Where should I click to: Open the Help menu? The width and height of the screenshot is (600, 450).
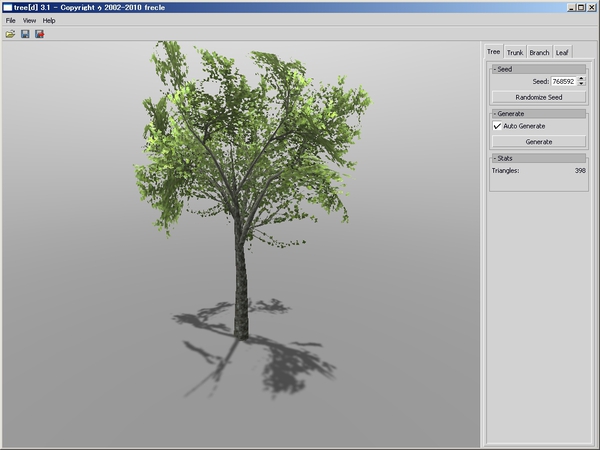click(49, 21)
